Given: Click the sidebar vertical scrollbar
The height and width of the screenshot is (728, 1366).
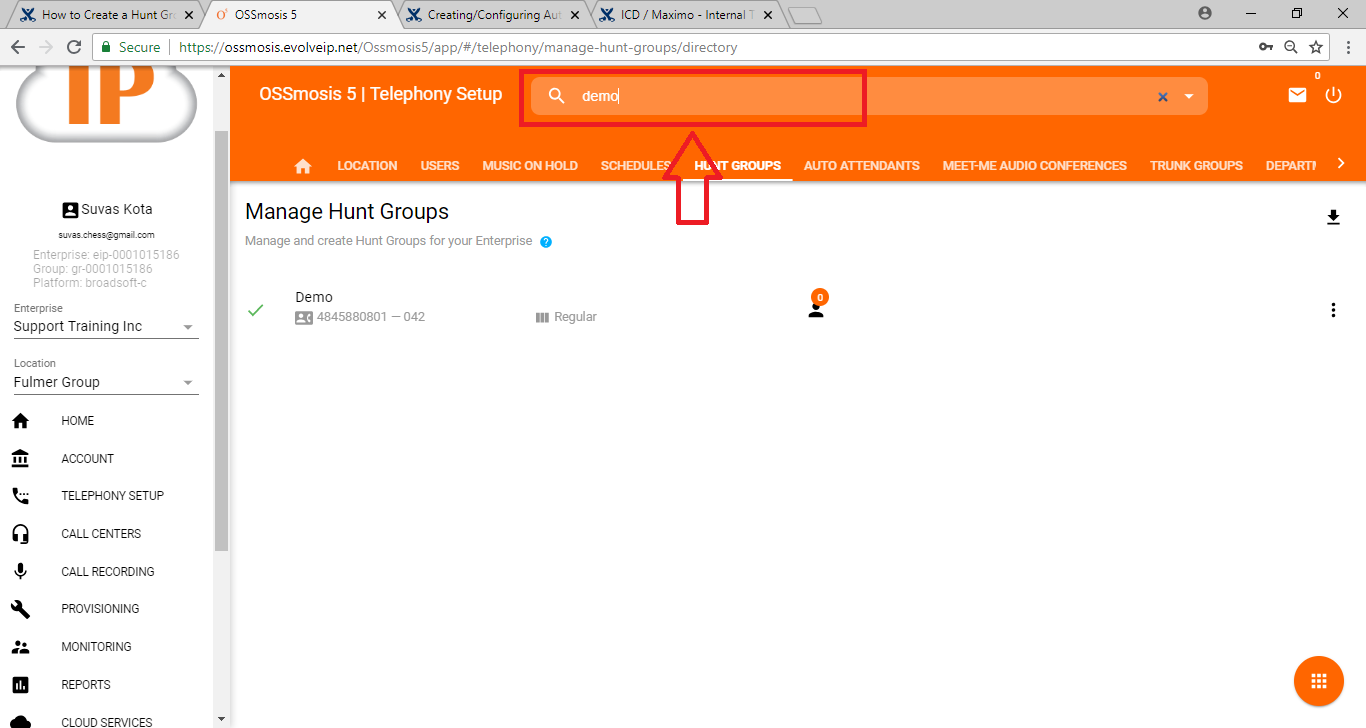Looking at the screenshot, I should coord(222,340).
